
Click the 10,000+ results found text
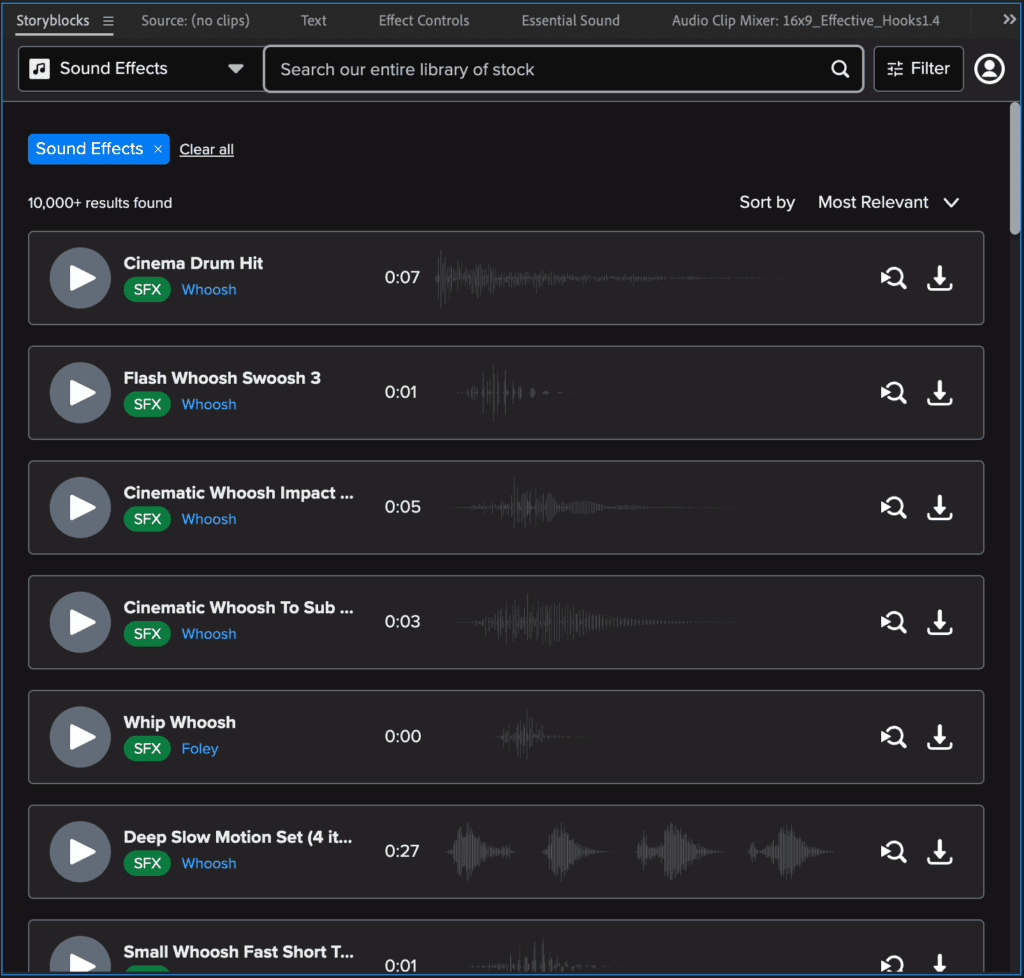point(100,203)
